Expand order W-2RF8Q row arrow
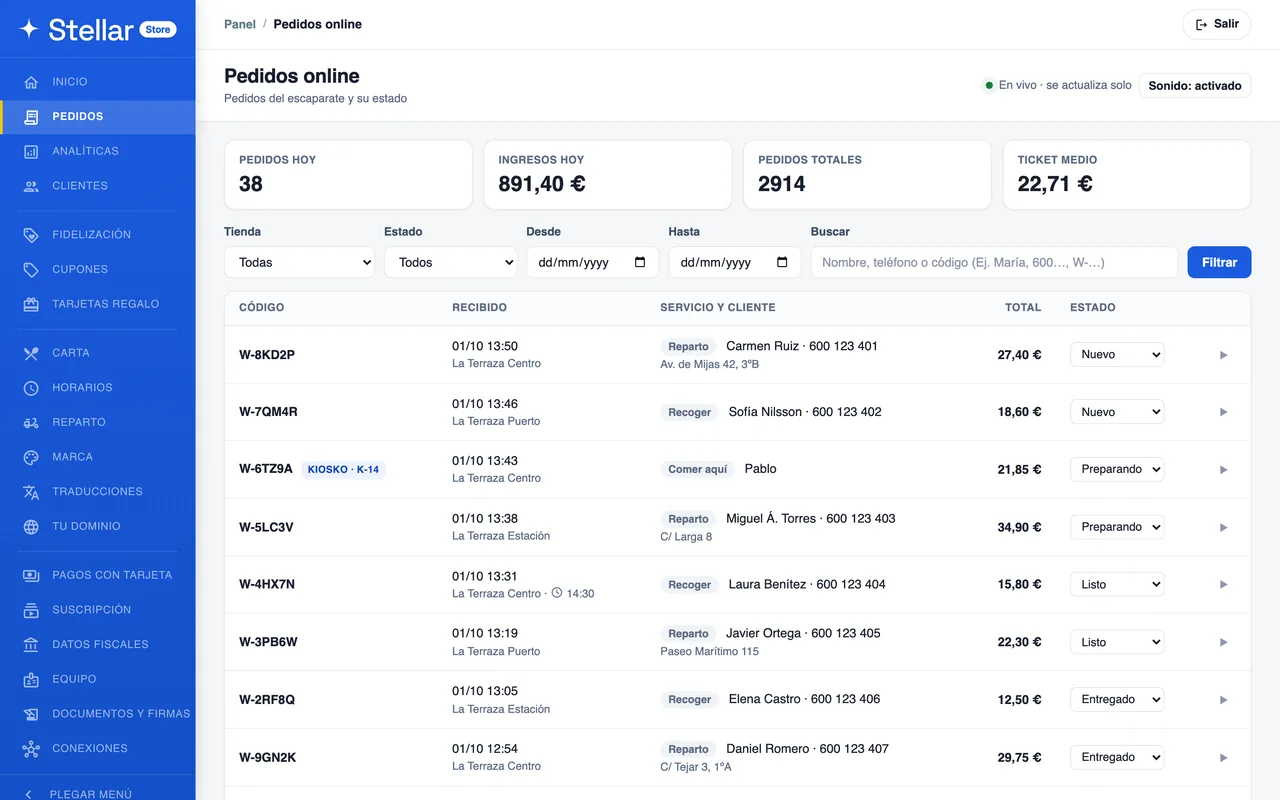The width and height of the screenshot is (1280, 800). [1223, 700]
